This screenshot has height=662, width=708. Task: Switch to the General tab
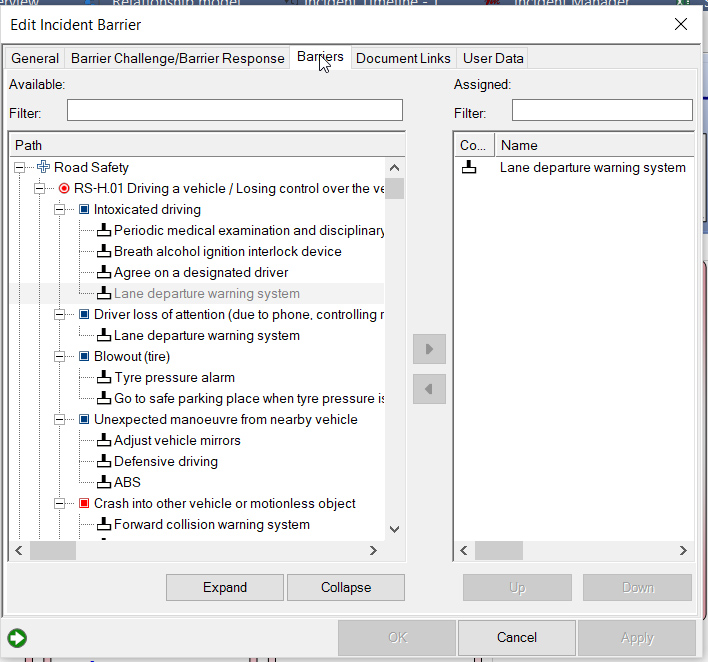pyautogui.click(x=35, y=58)
